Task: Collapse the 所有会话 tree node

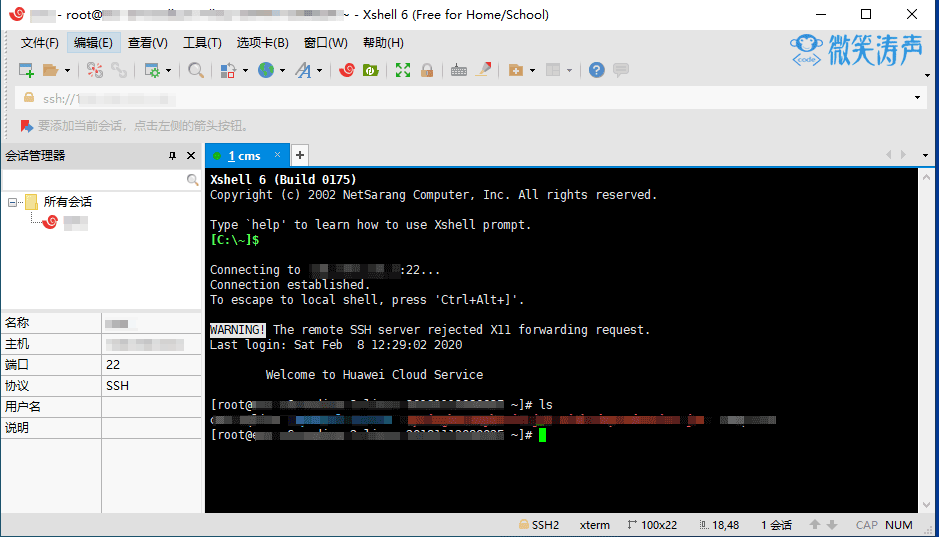Action: (12, 202)
